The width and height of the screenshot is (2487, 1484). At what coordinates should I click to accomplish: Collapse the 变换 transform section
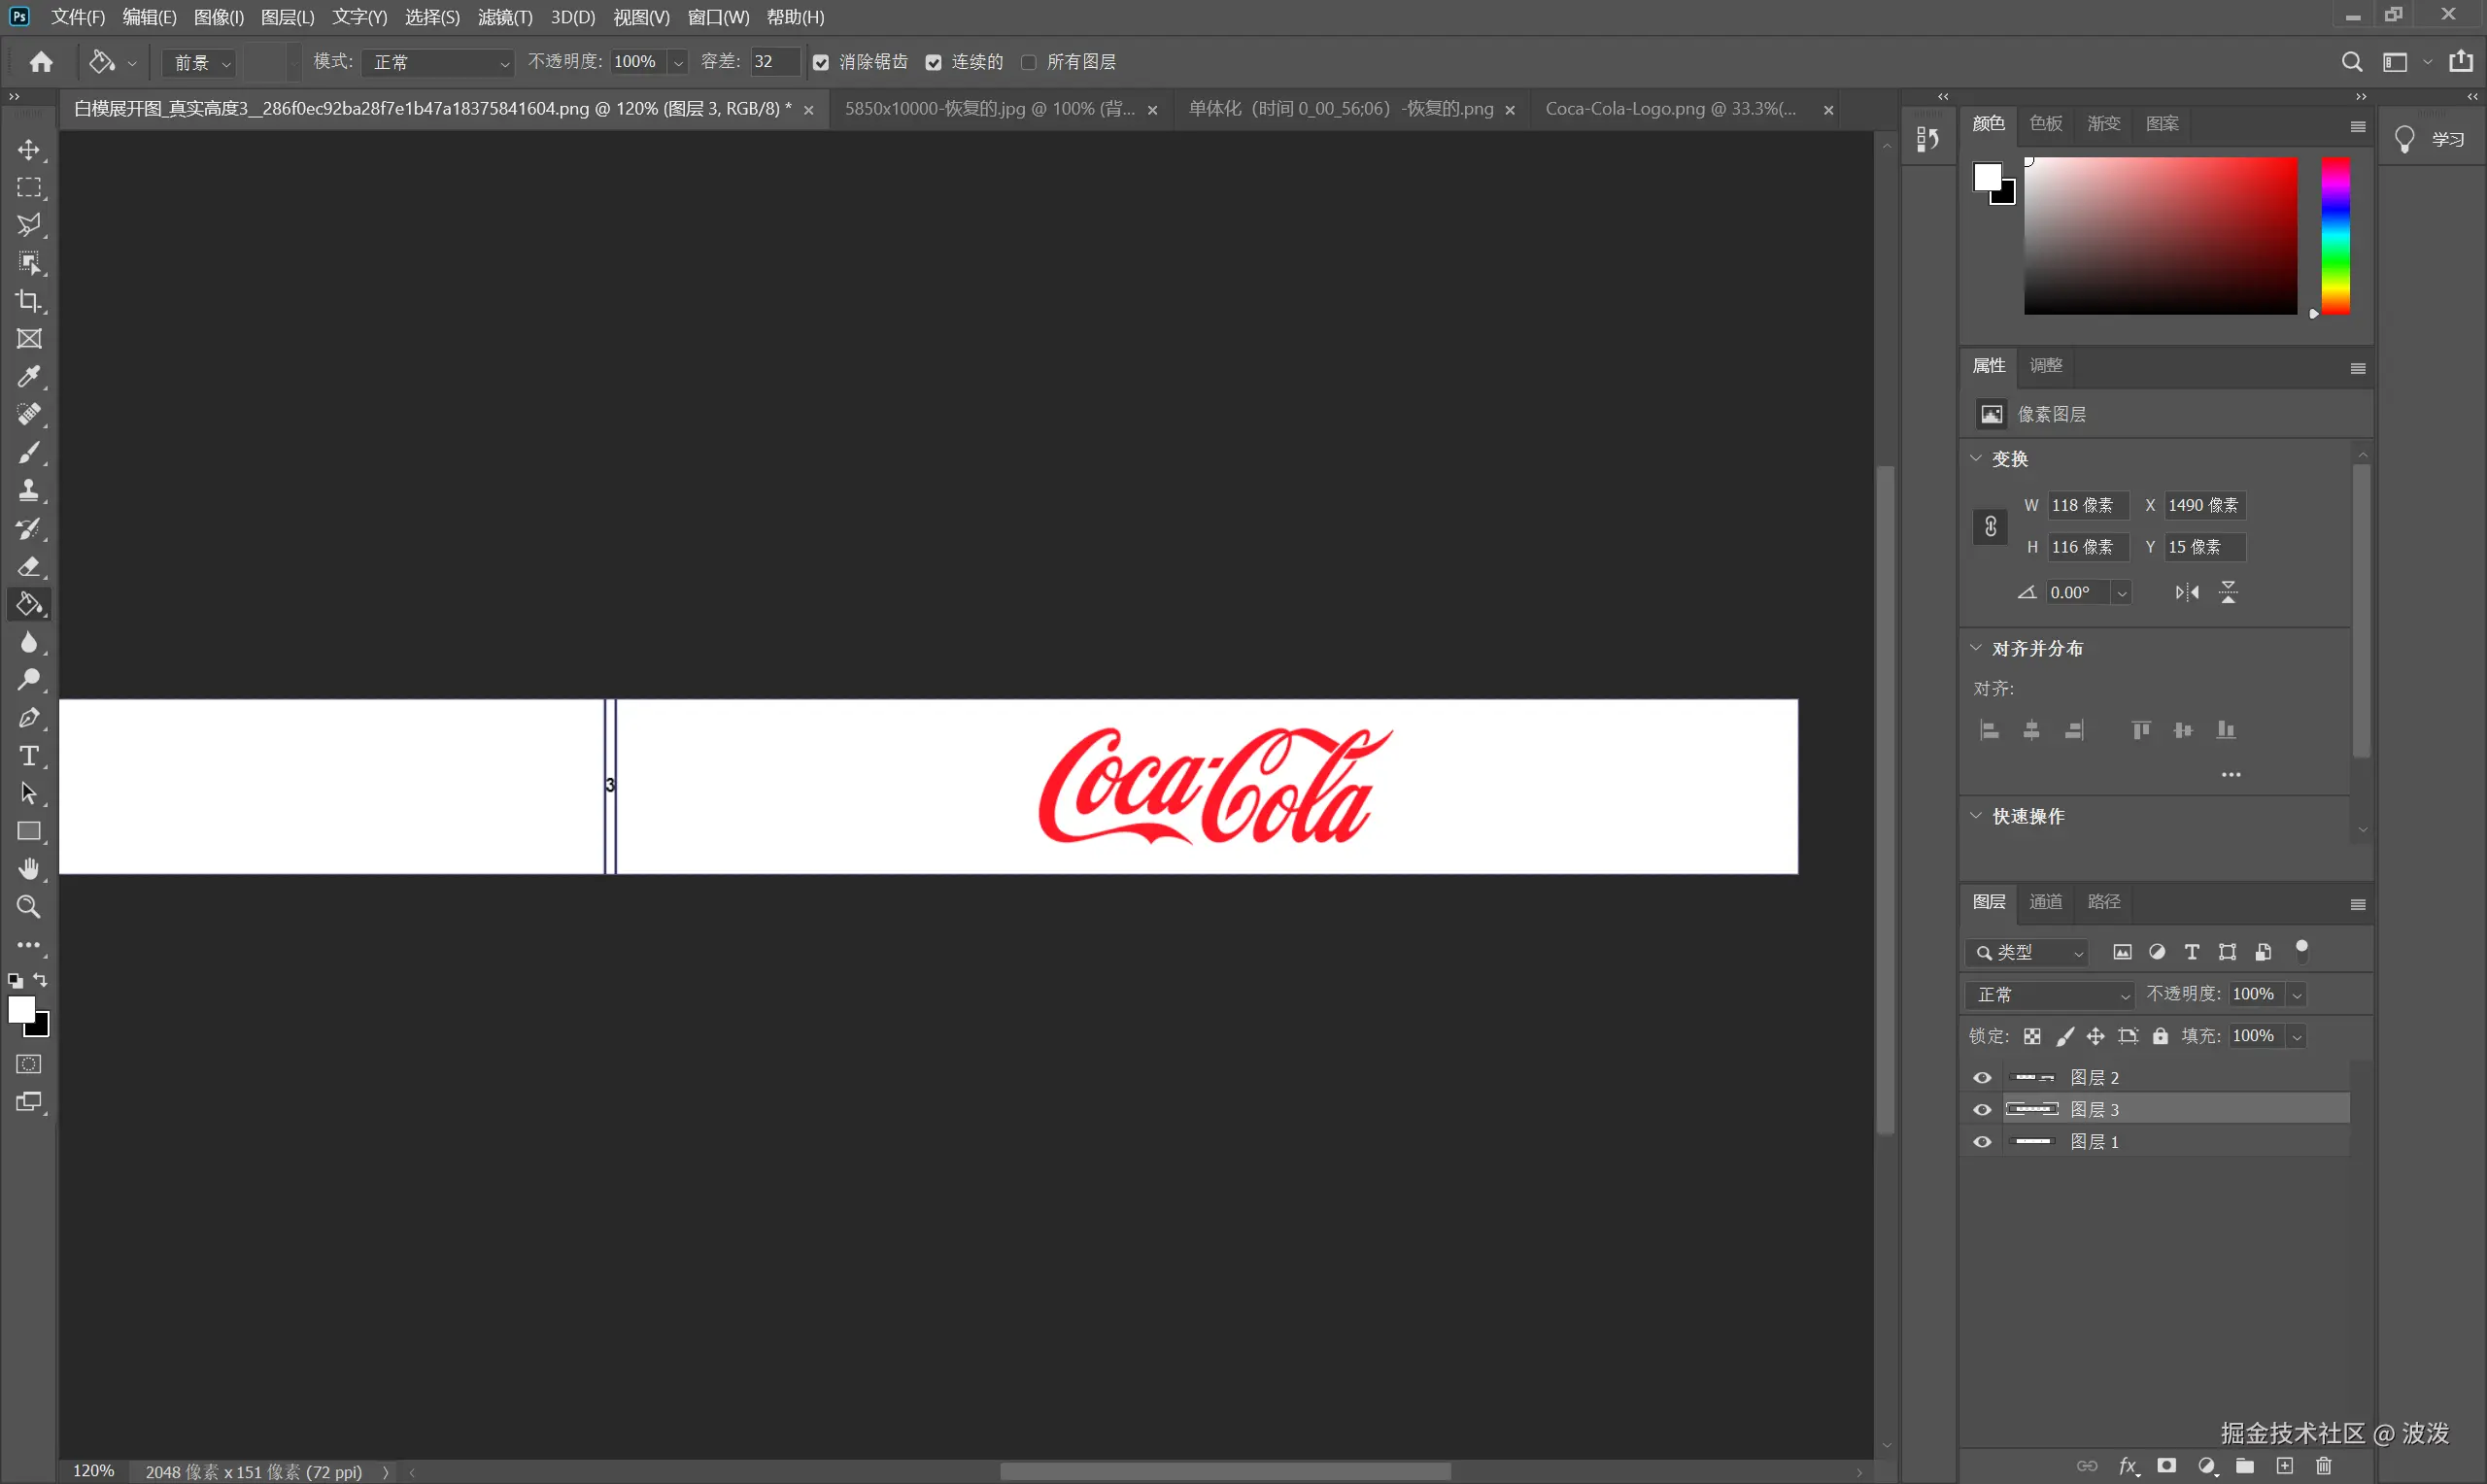click(x=1976, y=458)
